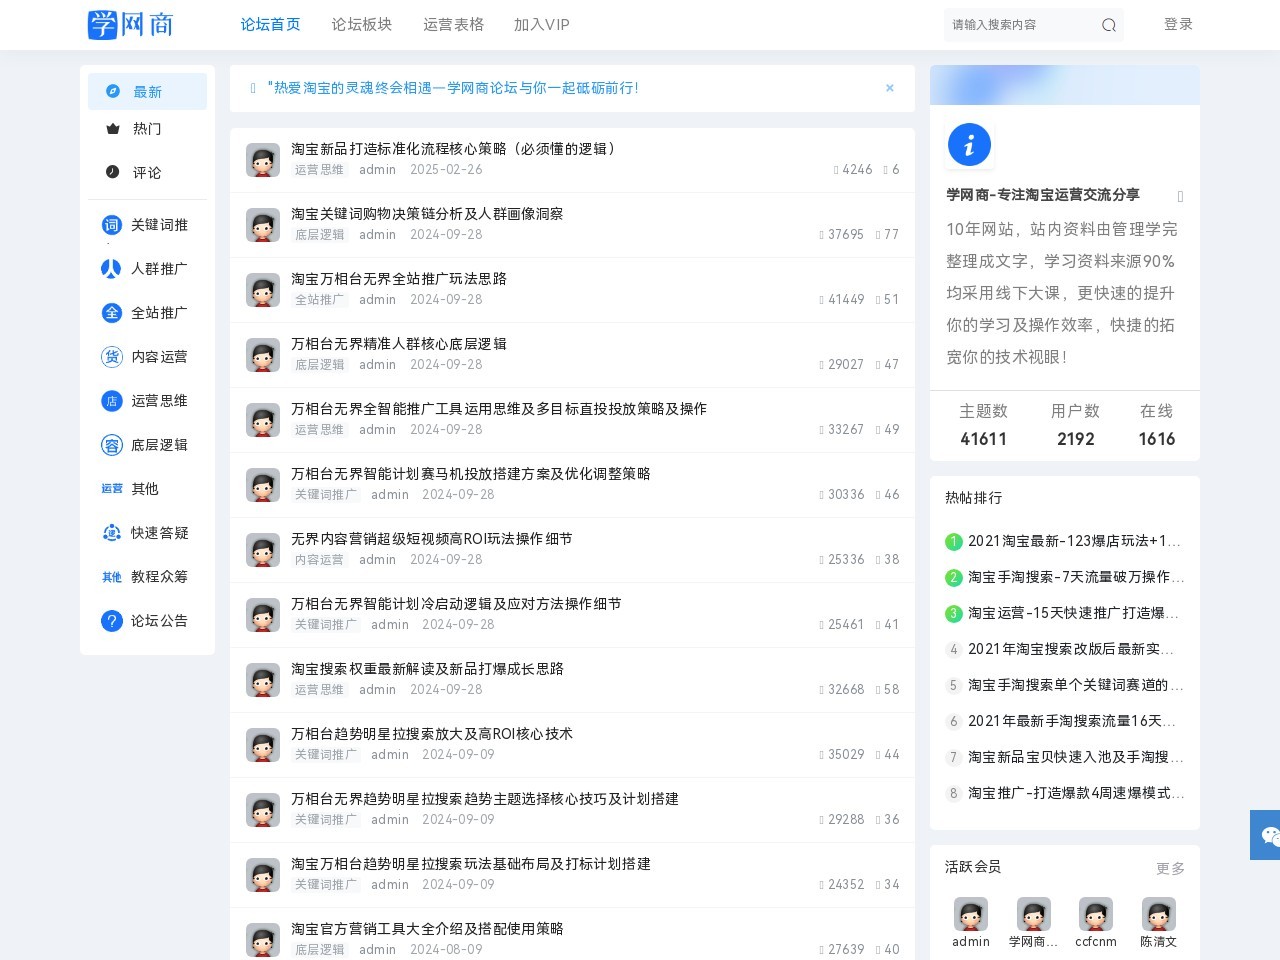Click the 评论 sidebar icon
Viewport: 1280px width, 960px height.
coord(112,172)
